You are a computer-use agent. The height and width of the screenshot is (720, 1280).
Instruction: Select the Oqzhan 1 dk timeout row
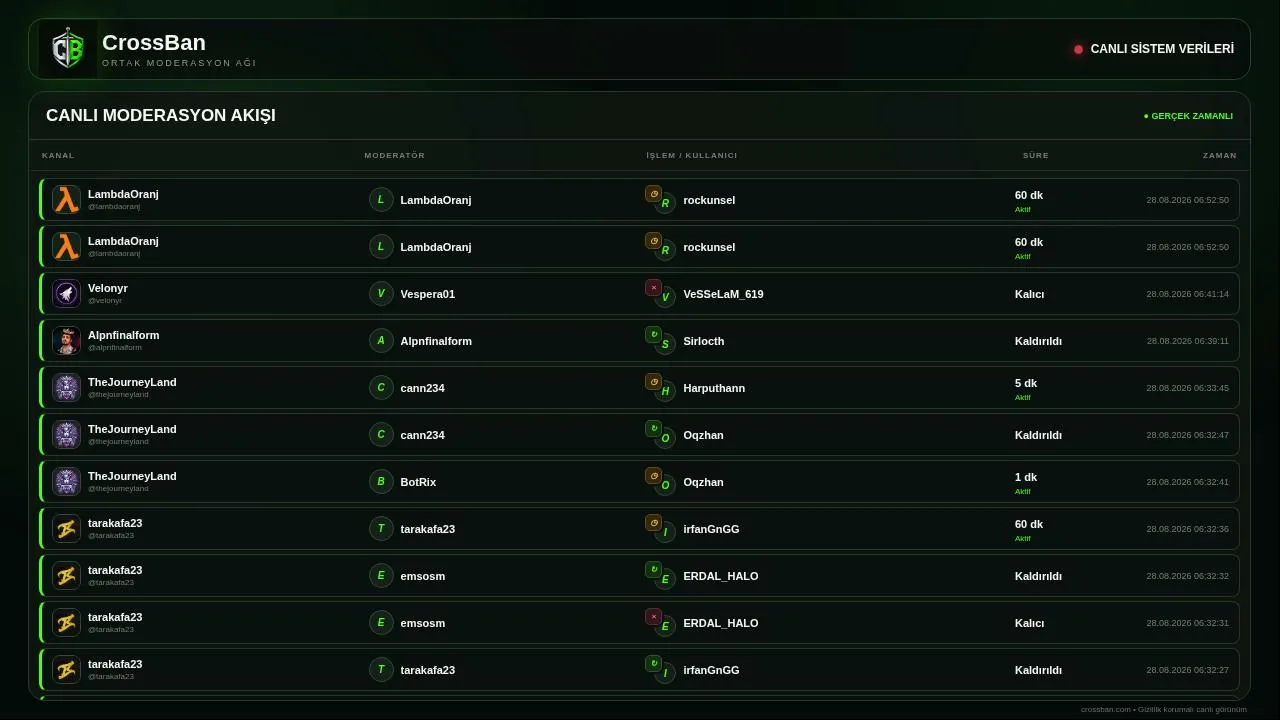point(639,481)
